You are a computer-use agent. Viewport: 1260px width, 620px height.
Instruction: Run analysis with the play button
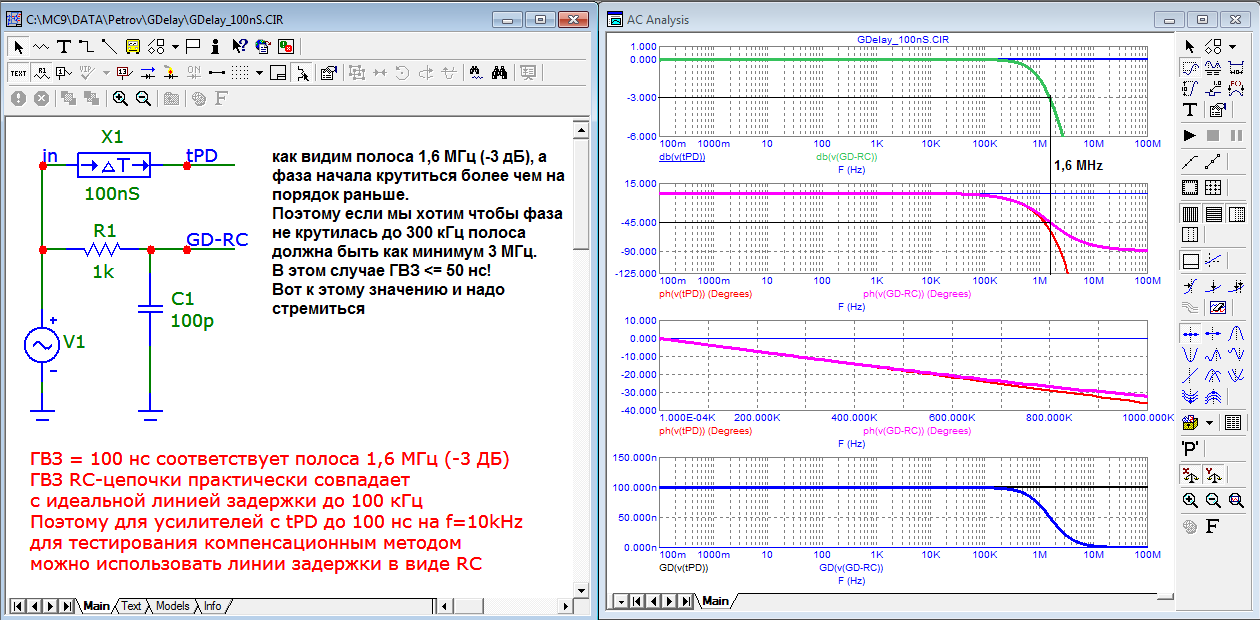click(1189, 135)
